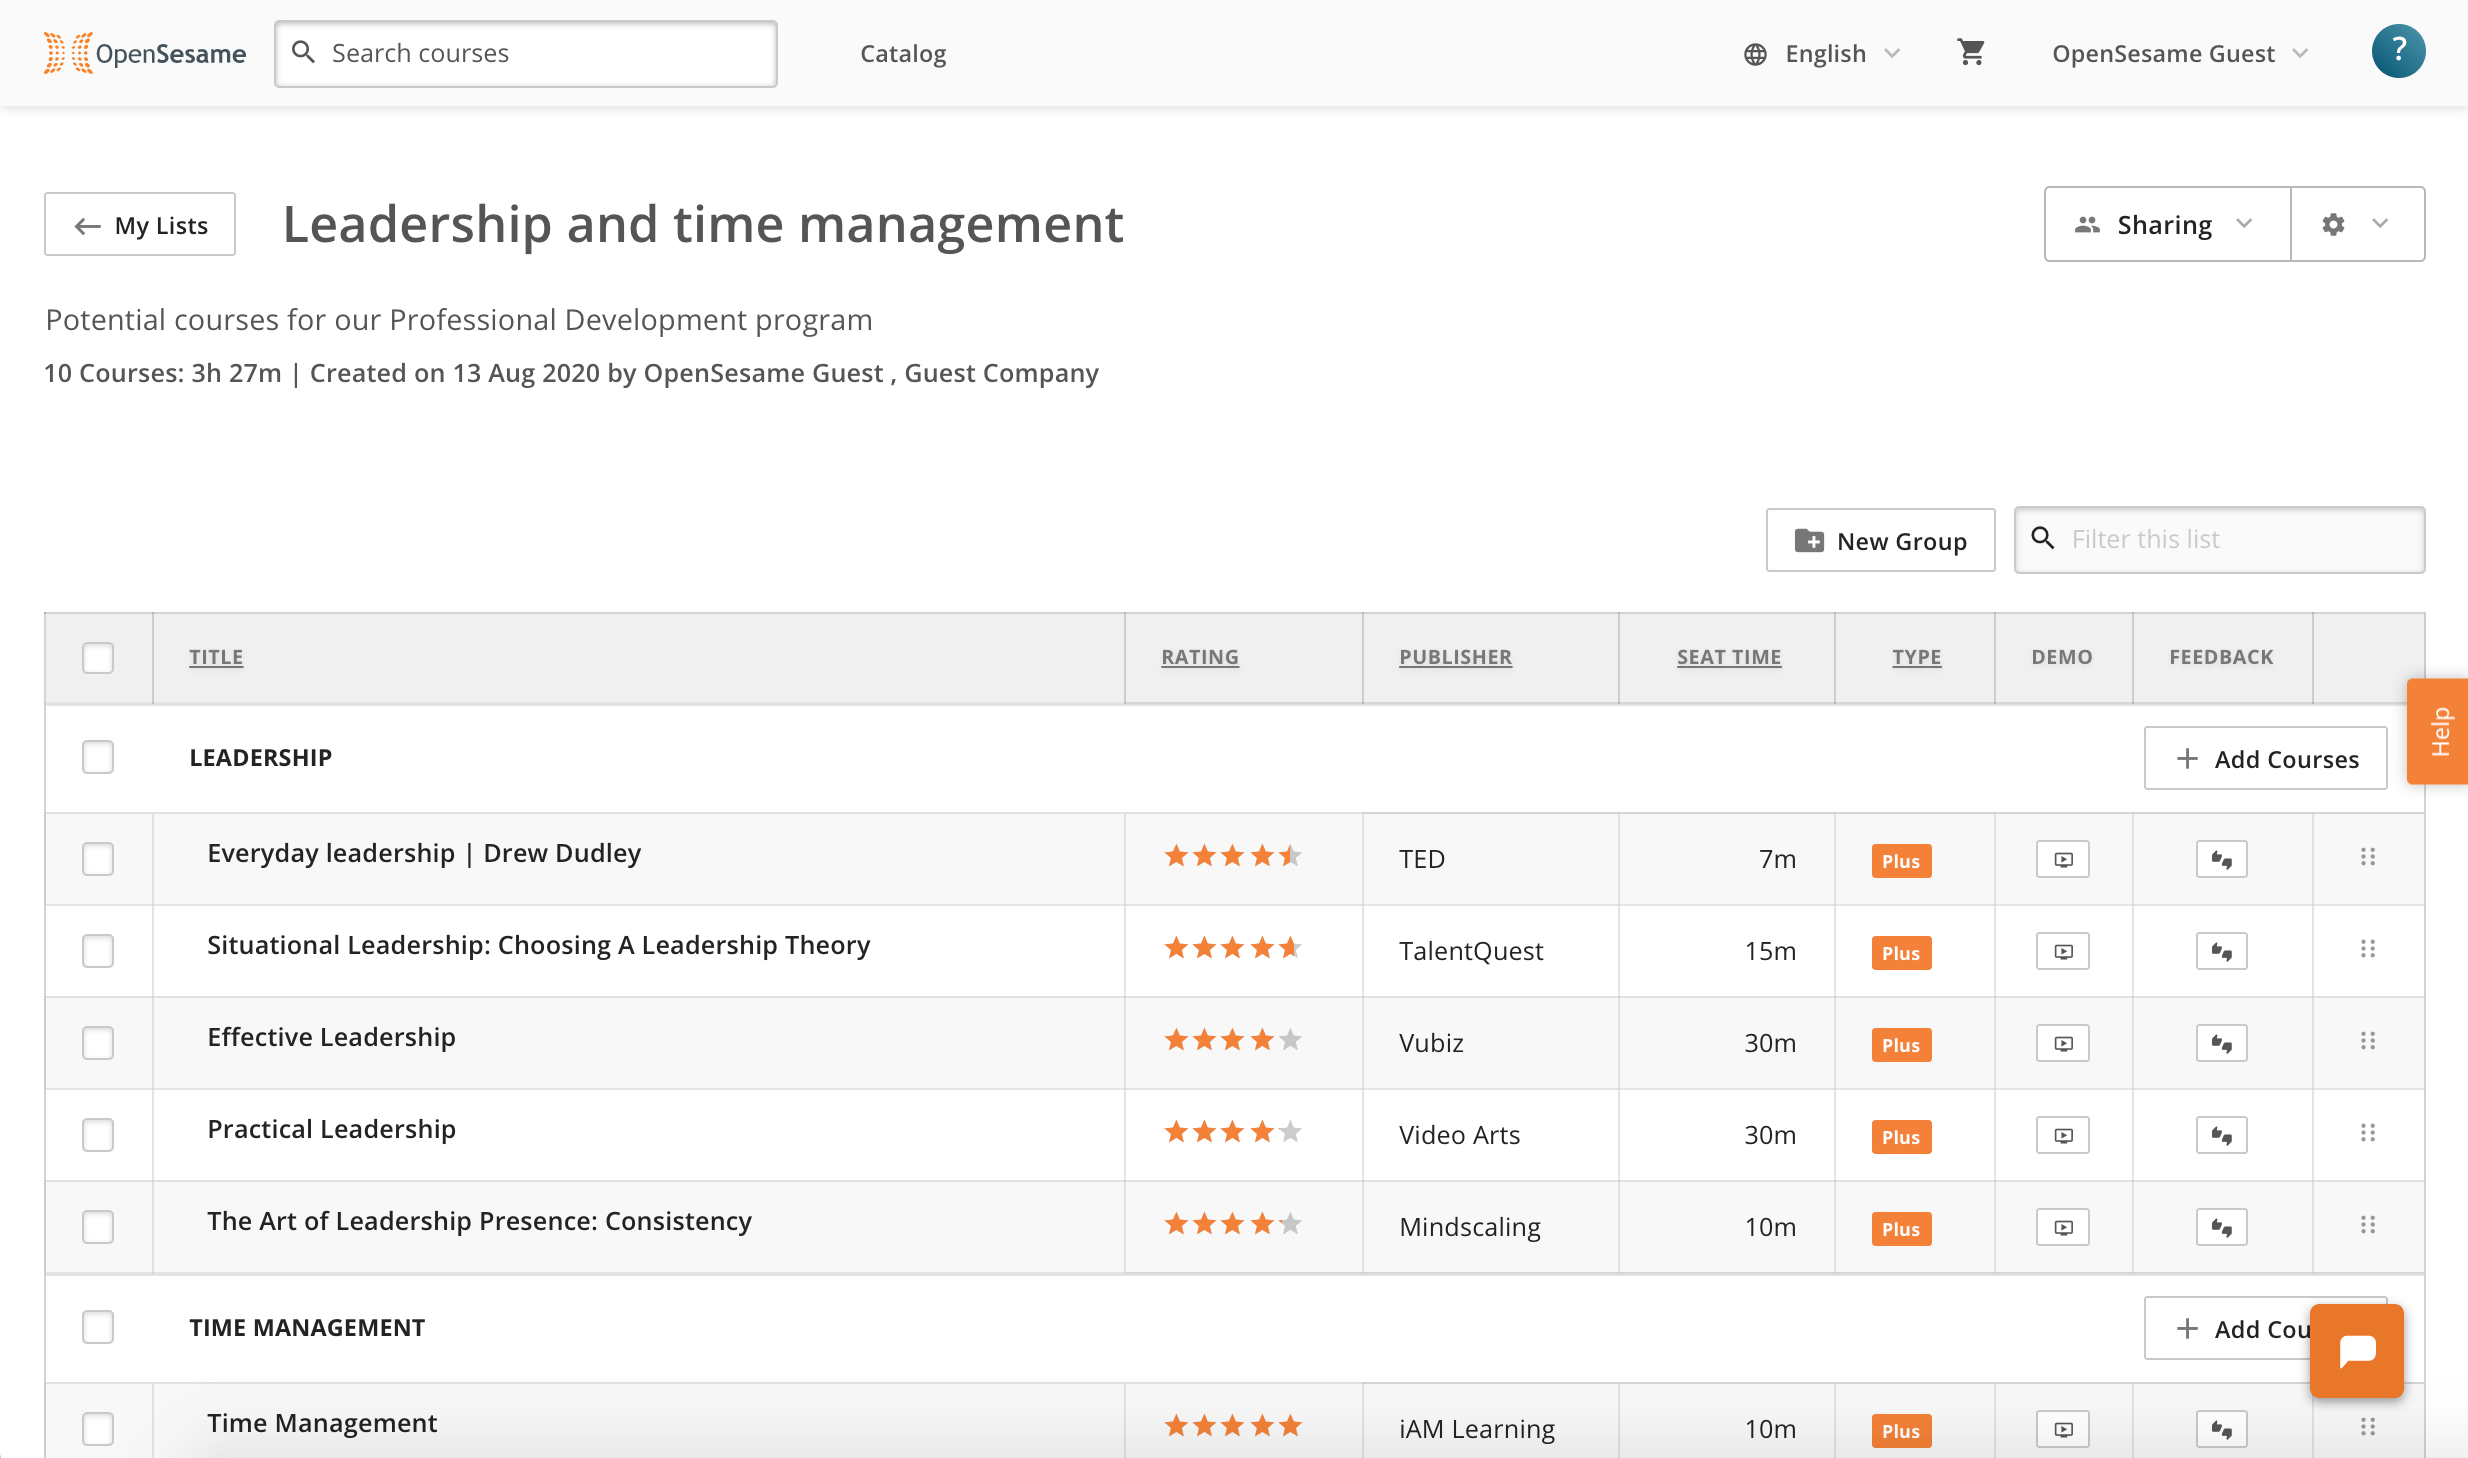Sort by RATING column
Image resolution: width=2468 pixels, height=1458 pixels.
1199,657
